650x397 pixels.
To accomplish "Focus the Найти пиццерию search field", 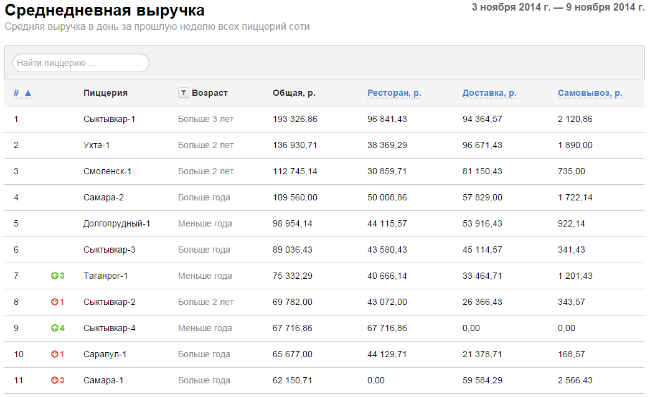I will point(81,63).
